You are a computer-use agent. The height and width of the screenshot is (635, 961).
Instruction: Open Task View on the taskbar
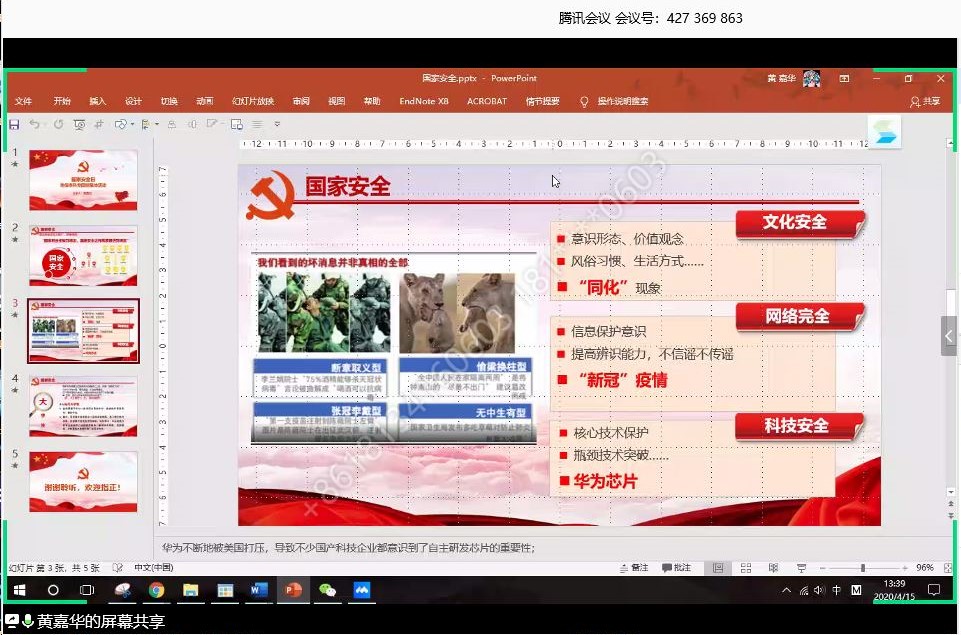(87, 590)
